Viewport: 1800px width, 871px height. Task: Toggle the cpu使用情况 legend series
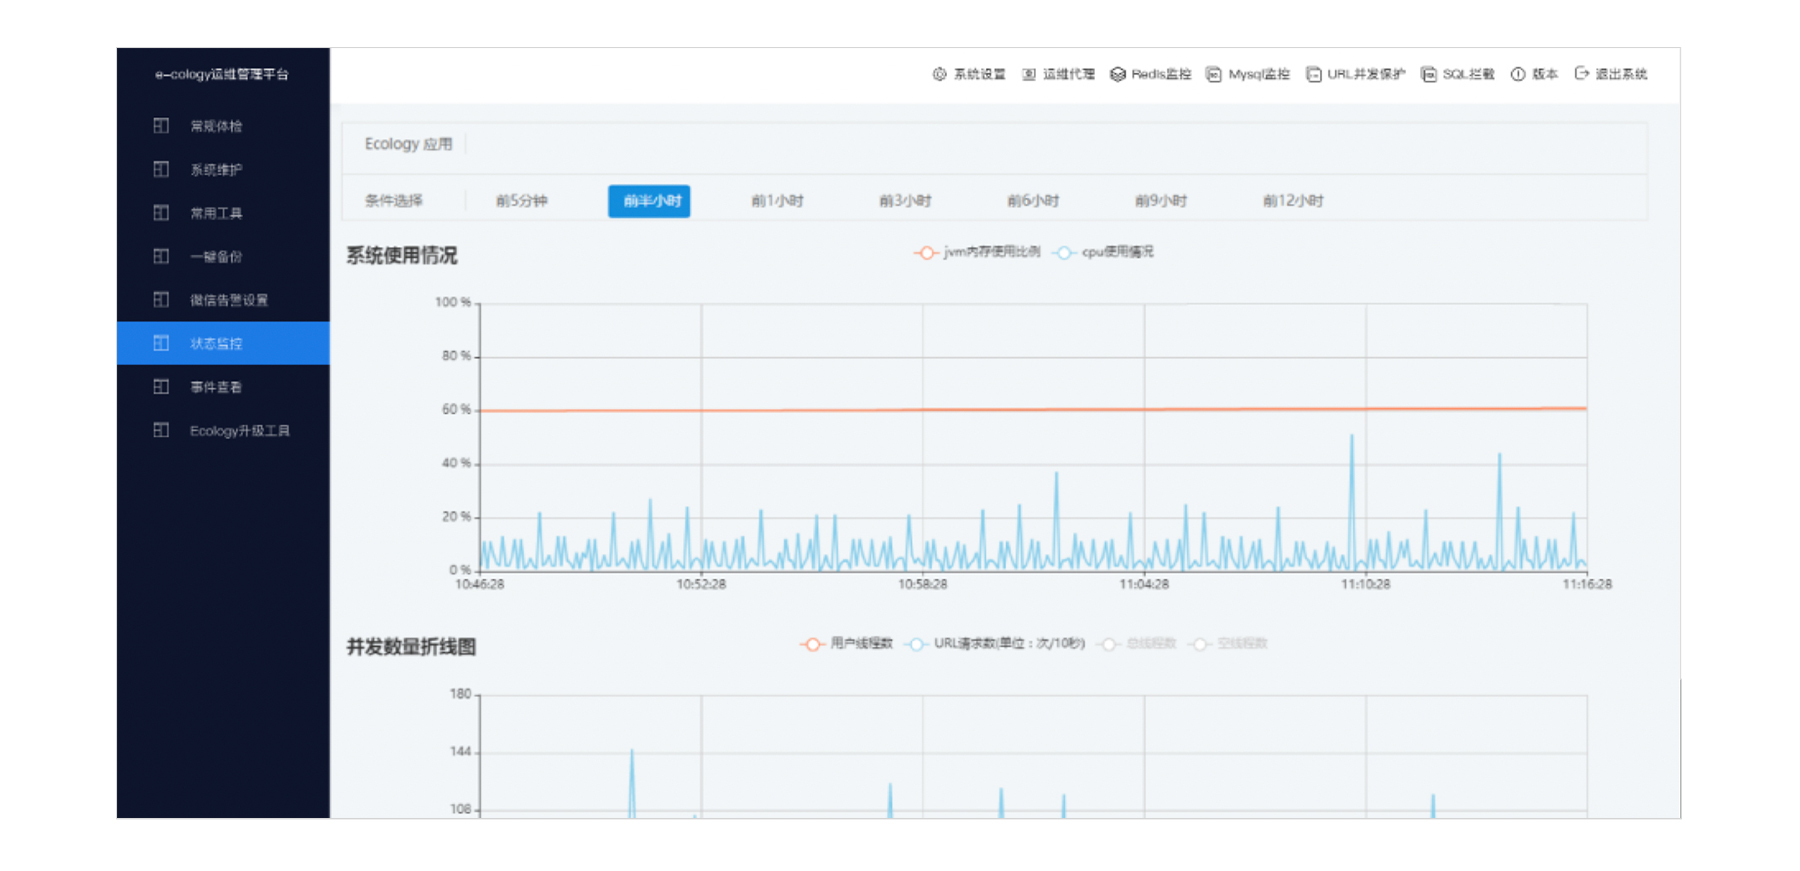click(x=1104, y=252)
